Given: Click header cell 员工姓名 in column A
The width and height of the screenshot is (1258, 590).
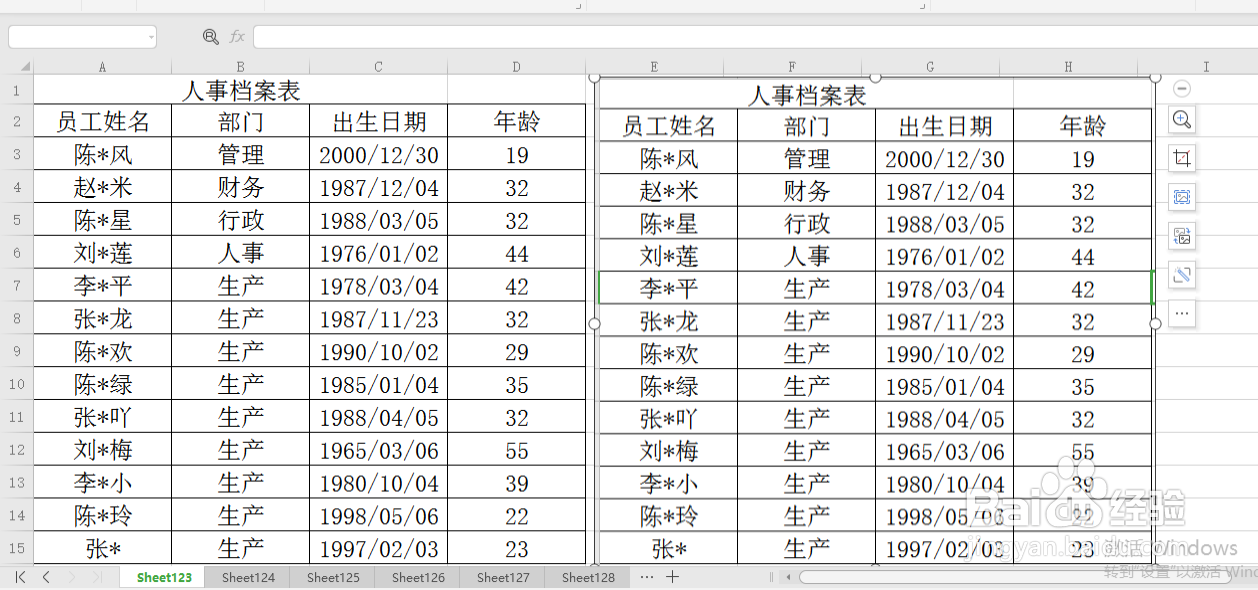Looking at the screenshot, I should pos(103,122).
